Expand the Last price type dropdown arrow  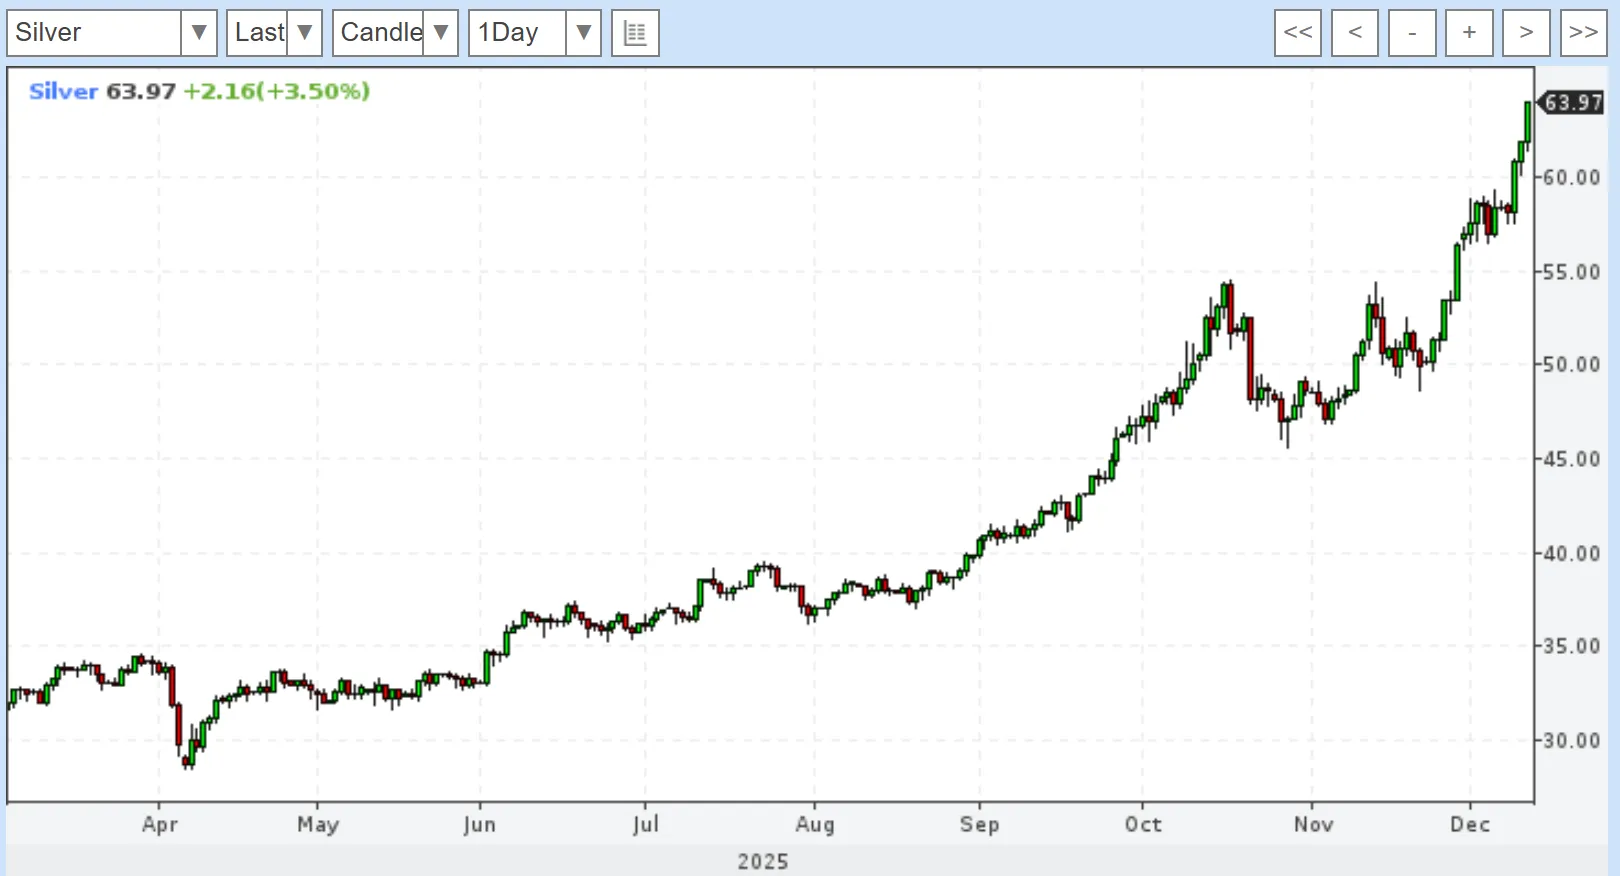point(305,33)
